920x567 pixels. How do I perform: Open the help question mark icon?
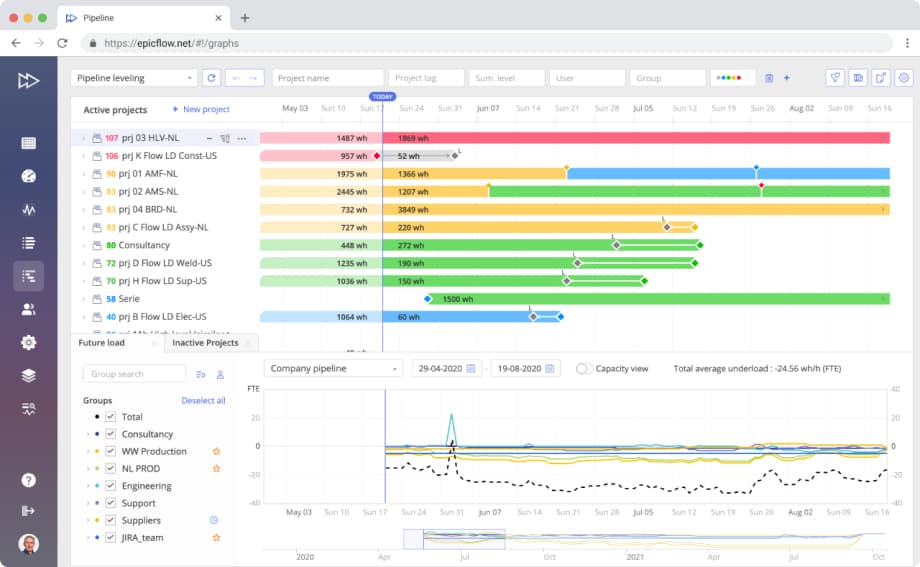pos(28,480)
